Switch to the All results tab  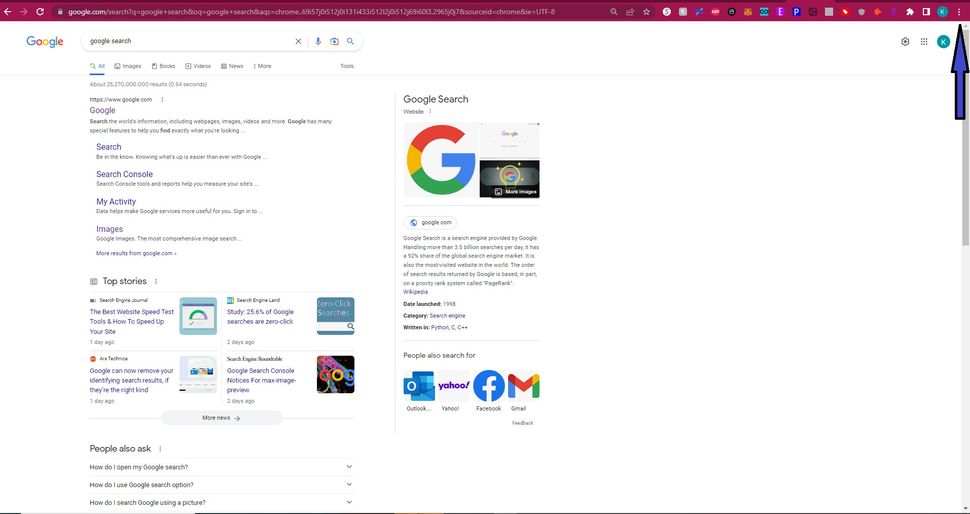tap(97, 66)
